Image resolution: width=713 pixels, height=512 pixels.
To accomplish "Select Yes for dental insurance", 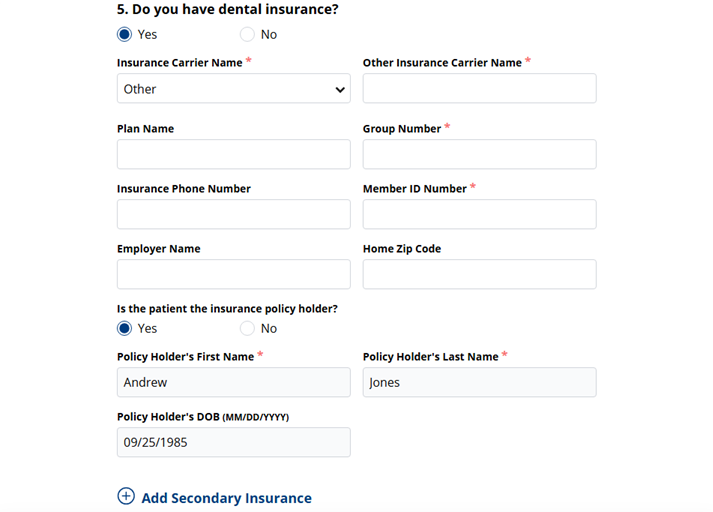I will [x=125, y=34].
